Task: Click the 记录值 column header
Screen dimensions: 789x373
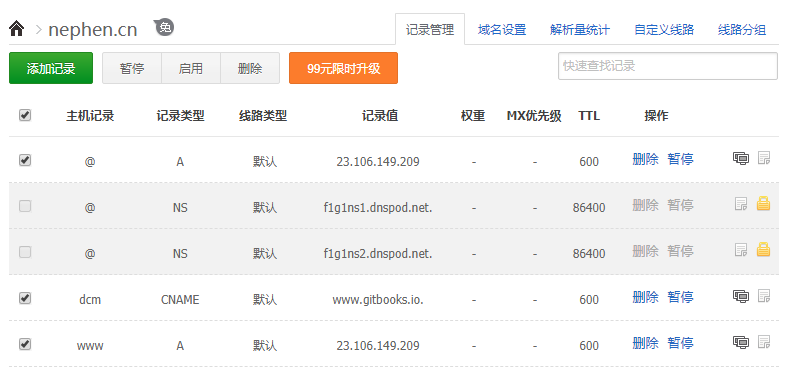Action: [x=380, y=116]
